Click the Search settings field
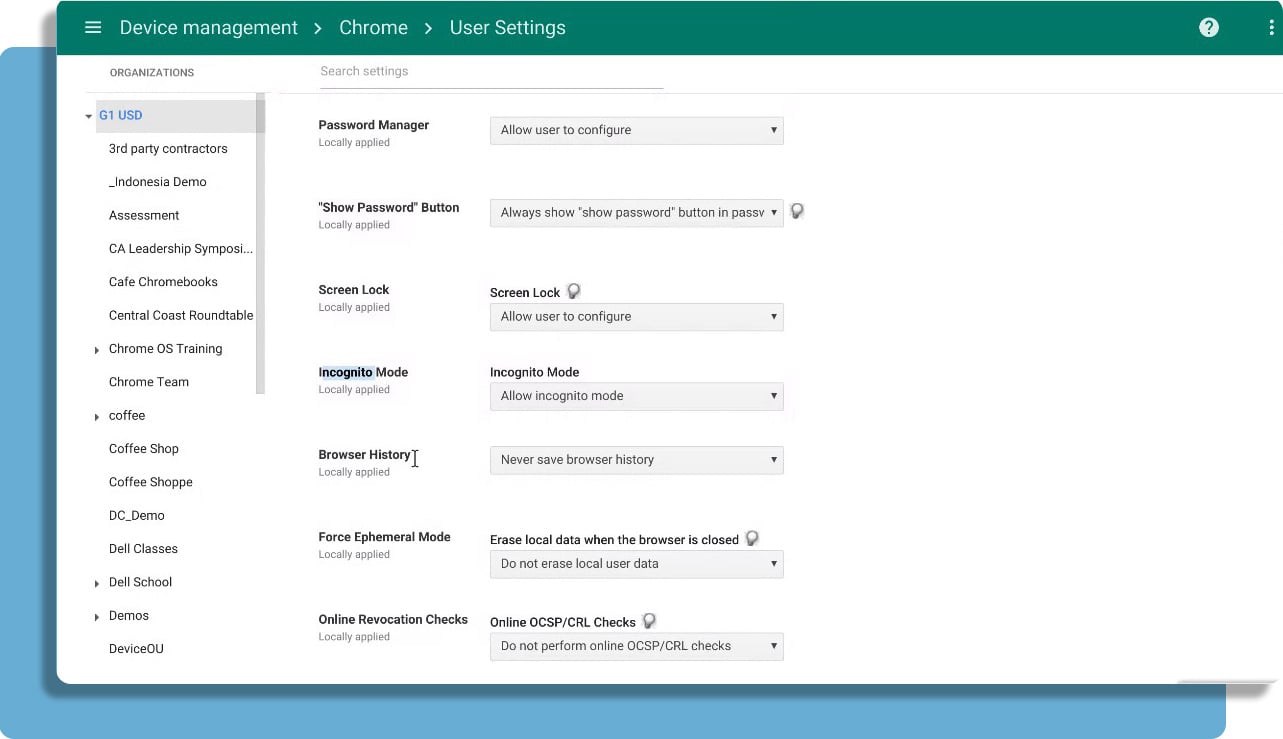This screenshot has height=739, width=1283. pyautogui.click(x=490, y=72)
